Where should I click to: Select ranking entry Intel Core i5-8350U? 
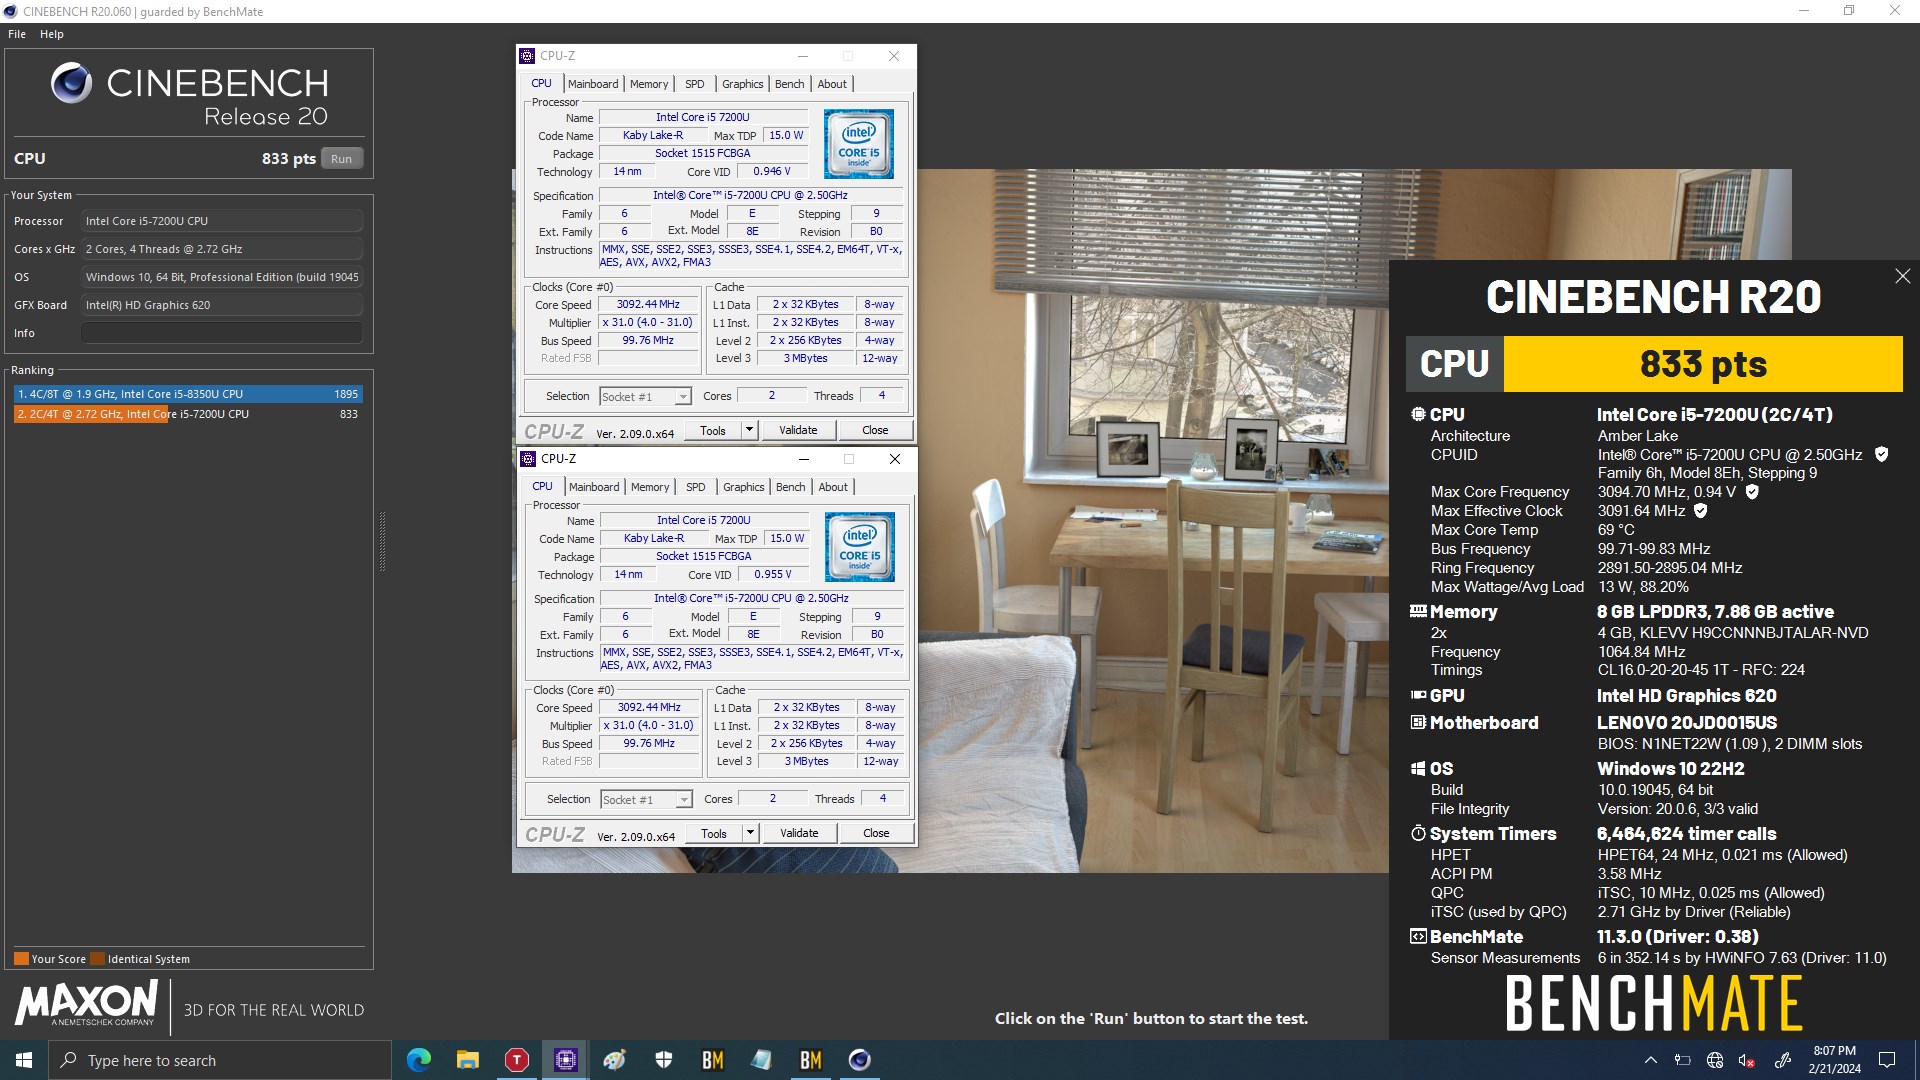(x=187, y=394)
